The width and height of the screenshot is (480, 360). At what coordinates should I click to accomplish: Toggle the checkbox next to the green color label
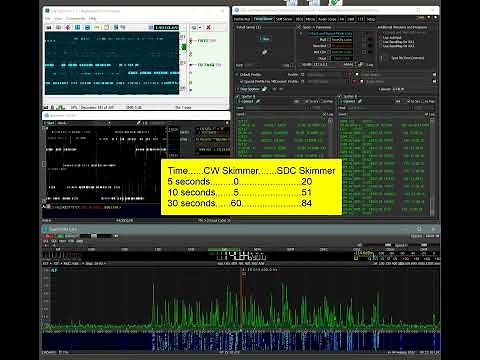click(x=329, y=52)
